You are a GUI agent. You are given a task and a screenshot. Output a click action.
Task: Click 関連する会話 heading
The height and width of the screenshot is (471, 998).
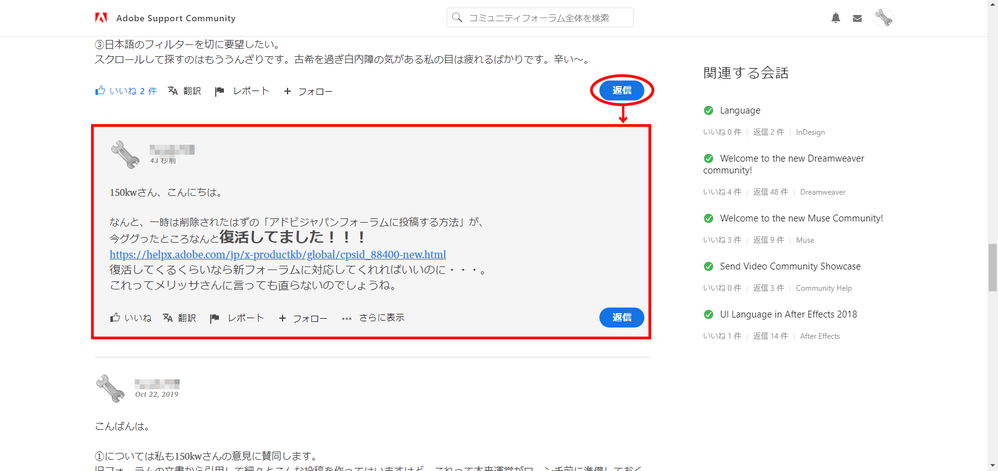coord(746,73)
